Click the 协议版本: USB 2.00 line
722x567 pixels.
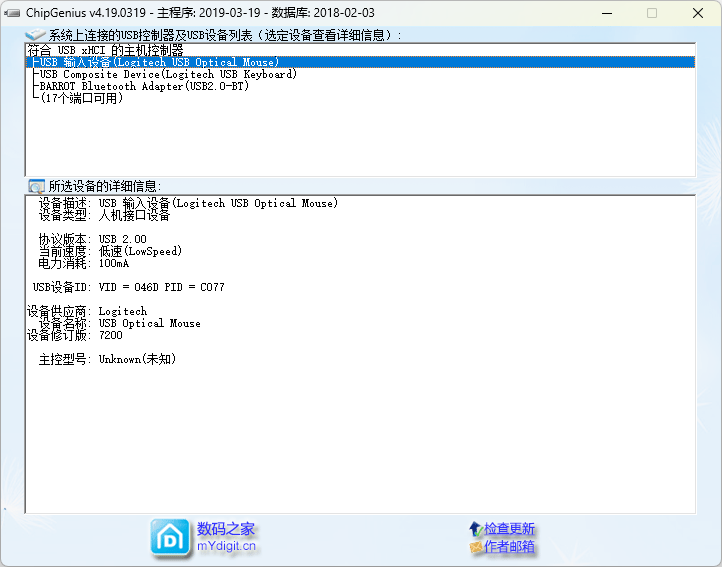point(92,239)
